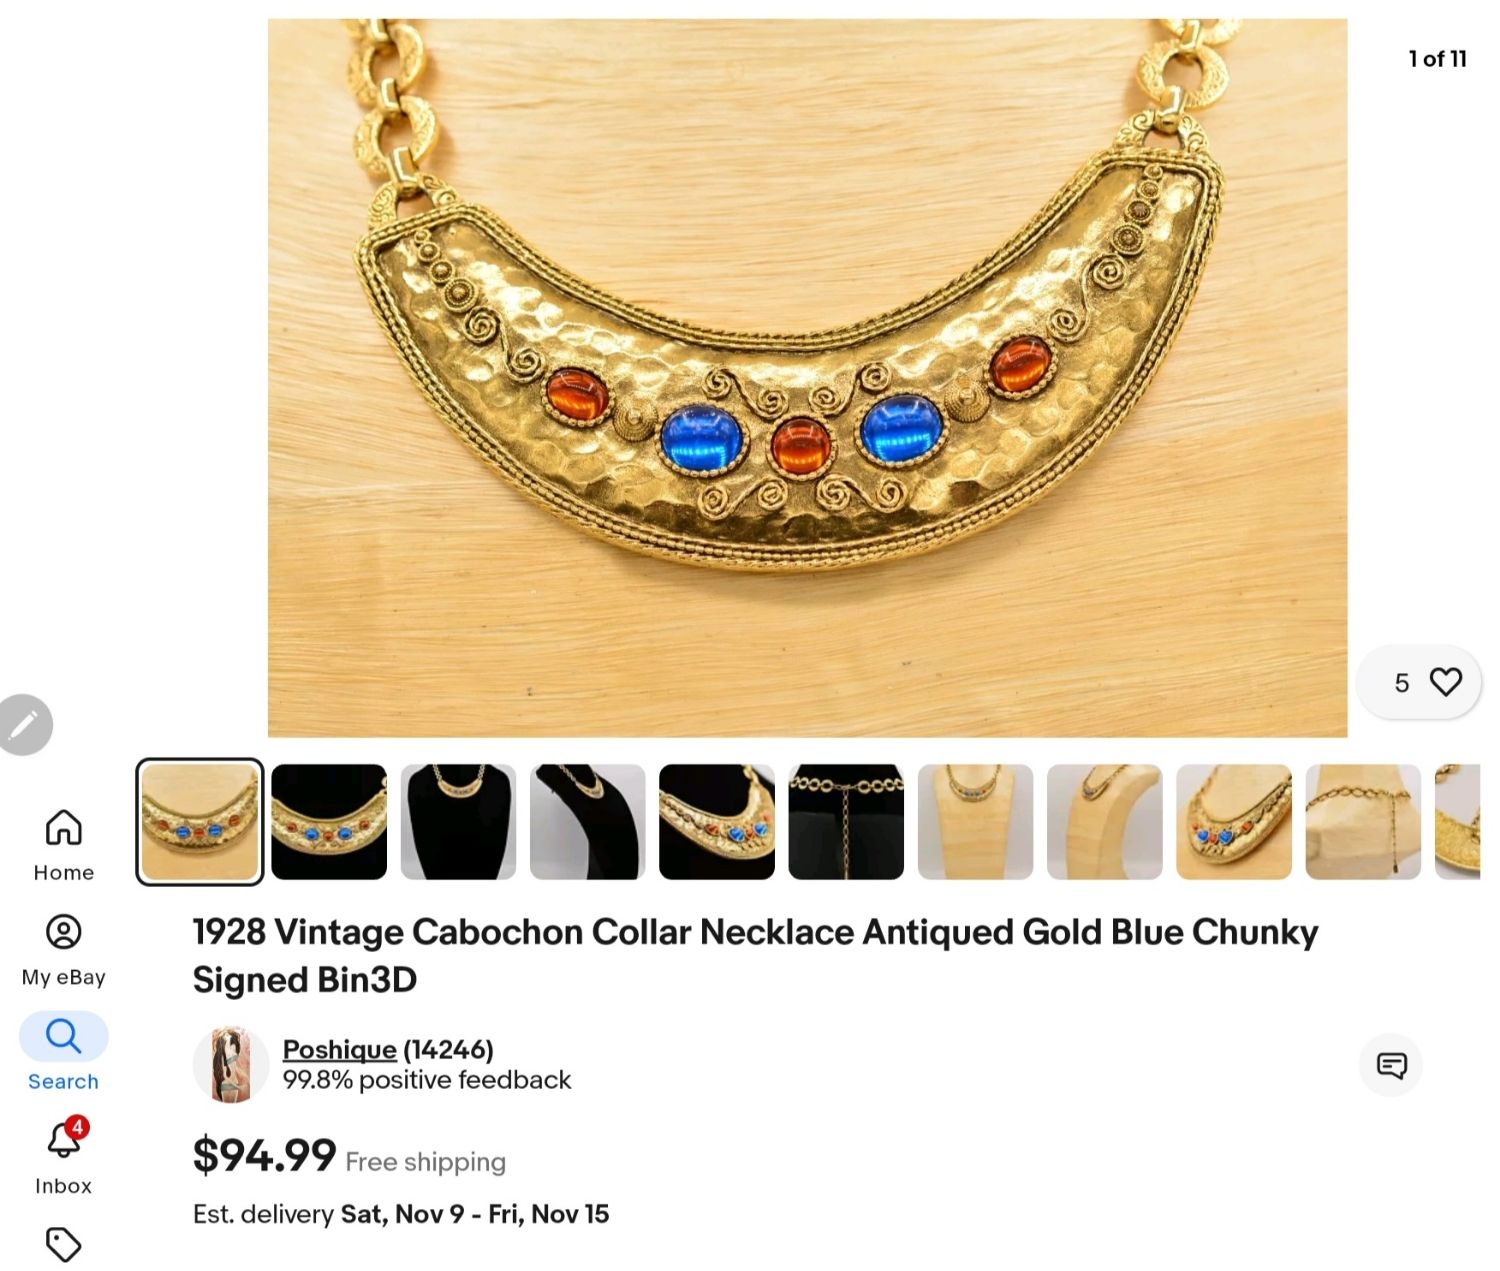The width and height of the screenshot is (1500, 1271).
Task: Tap the pencil edit floating icon
Action: 24,724
